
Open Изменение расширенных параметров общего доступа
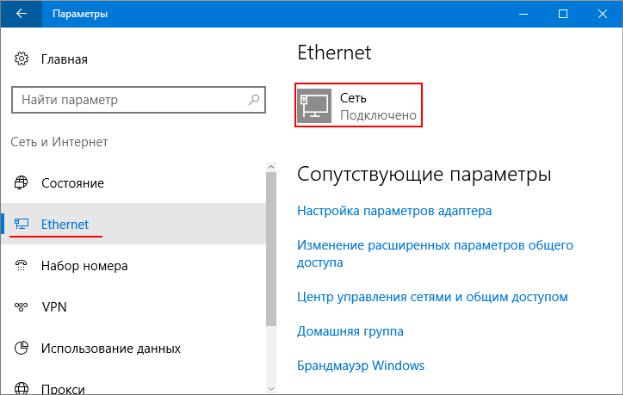pyautogui.click(x=435, y=254)
